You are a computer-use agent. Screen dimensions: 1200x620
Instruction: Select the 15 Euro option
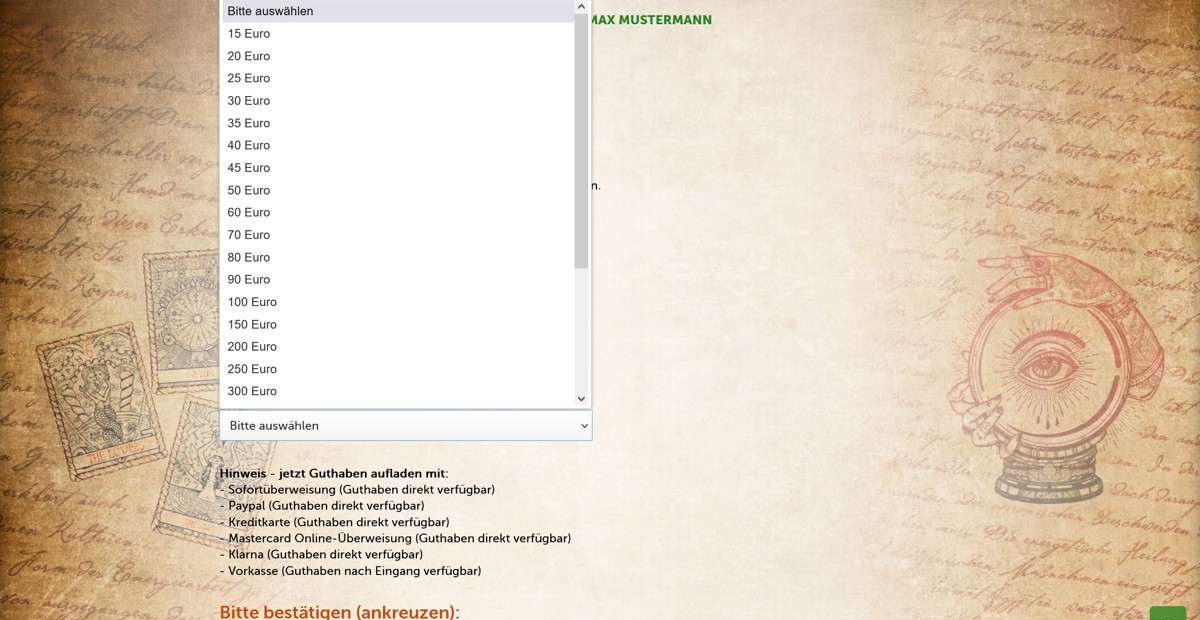[x=249, y=34]
